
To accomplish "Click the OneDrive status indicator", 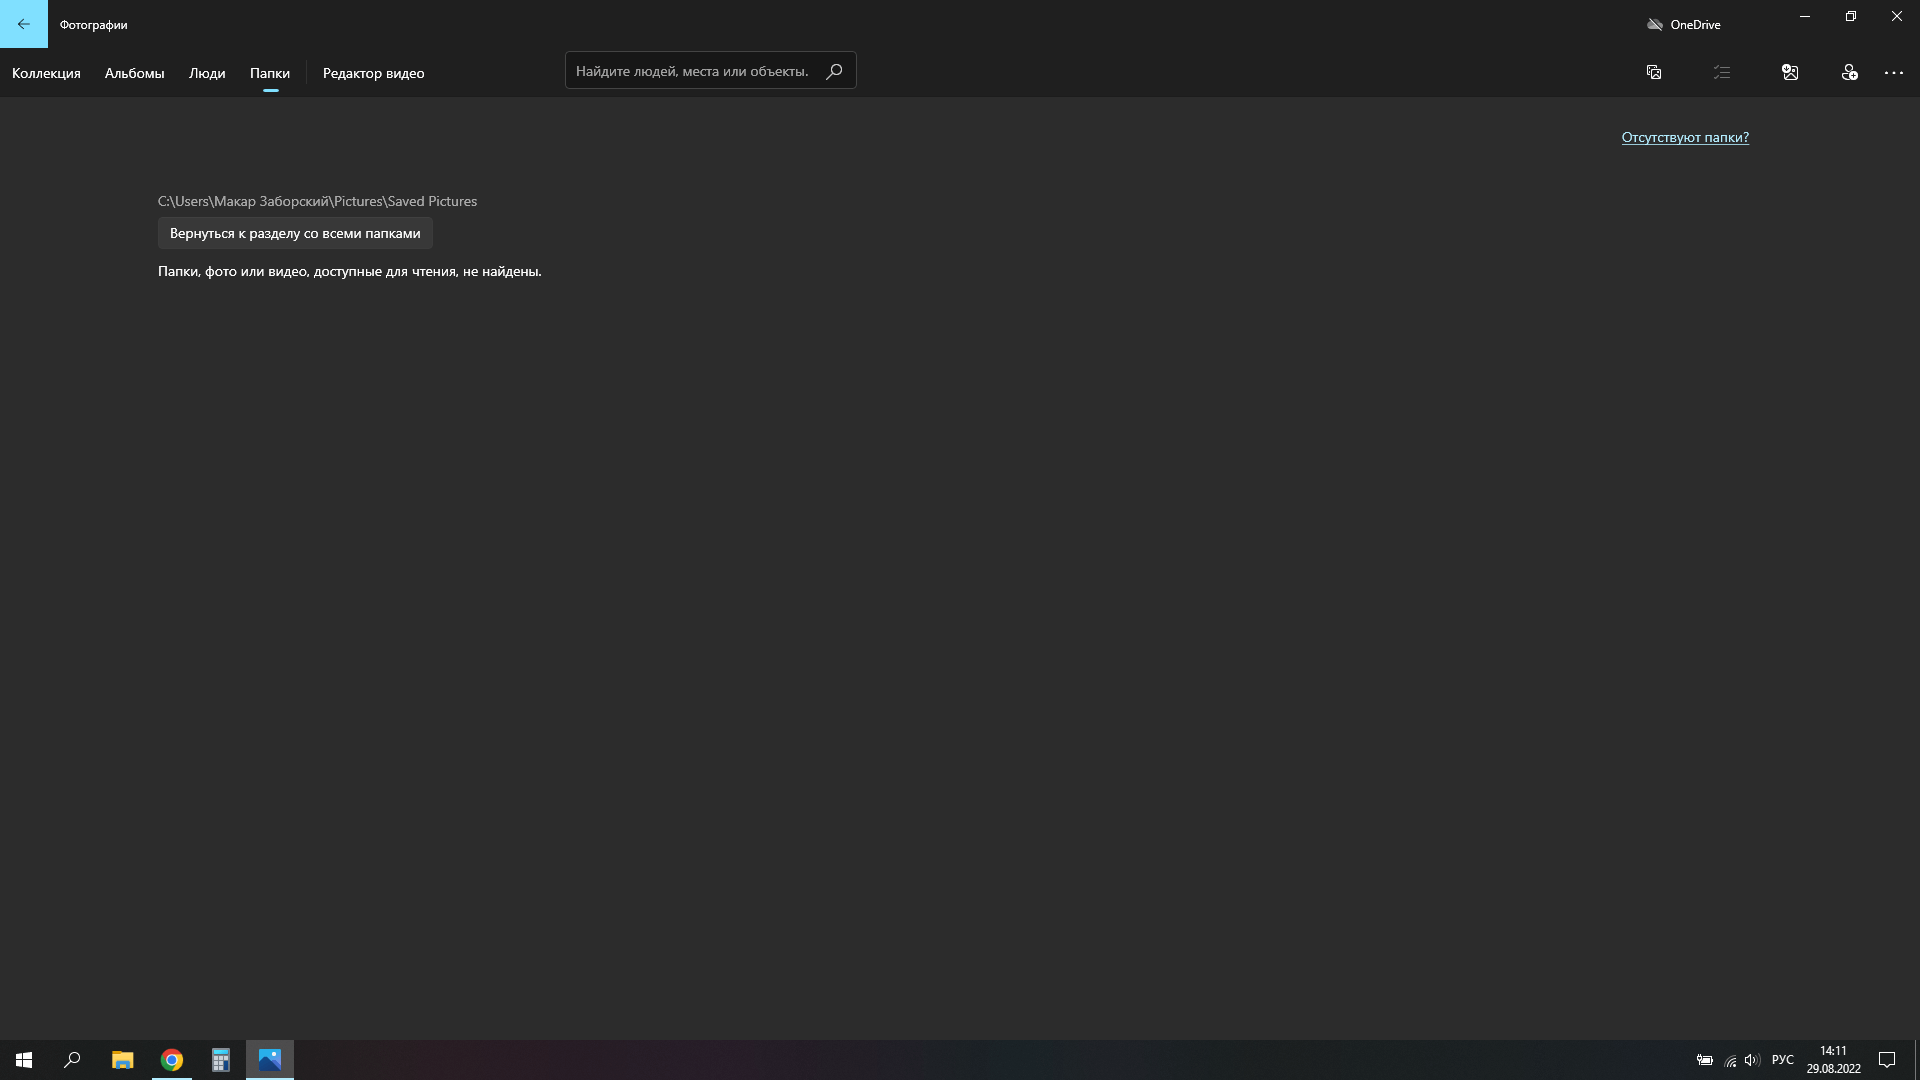I will point(1684,24).
